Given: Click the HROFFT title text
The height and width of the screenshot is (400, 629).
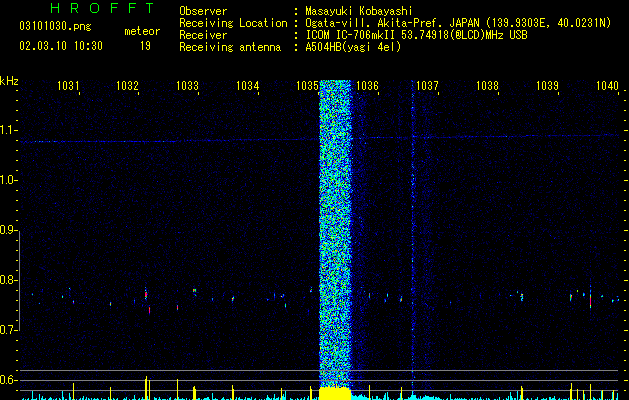Looking at the screenshot, I should coord(103,8).
